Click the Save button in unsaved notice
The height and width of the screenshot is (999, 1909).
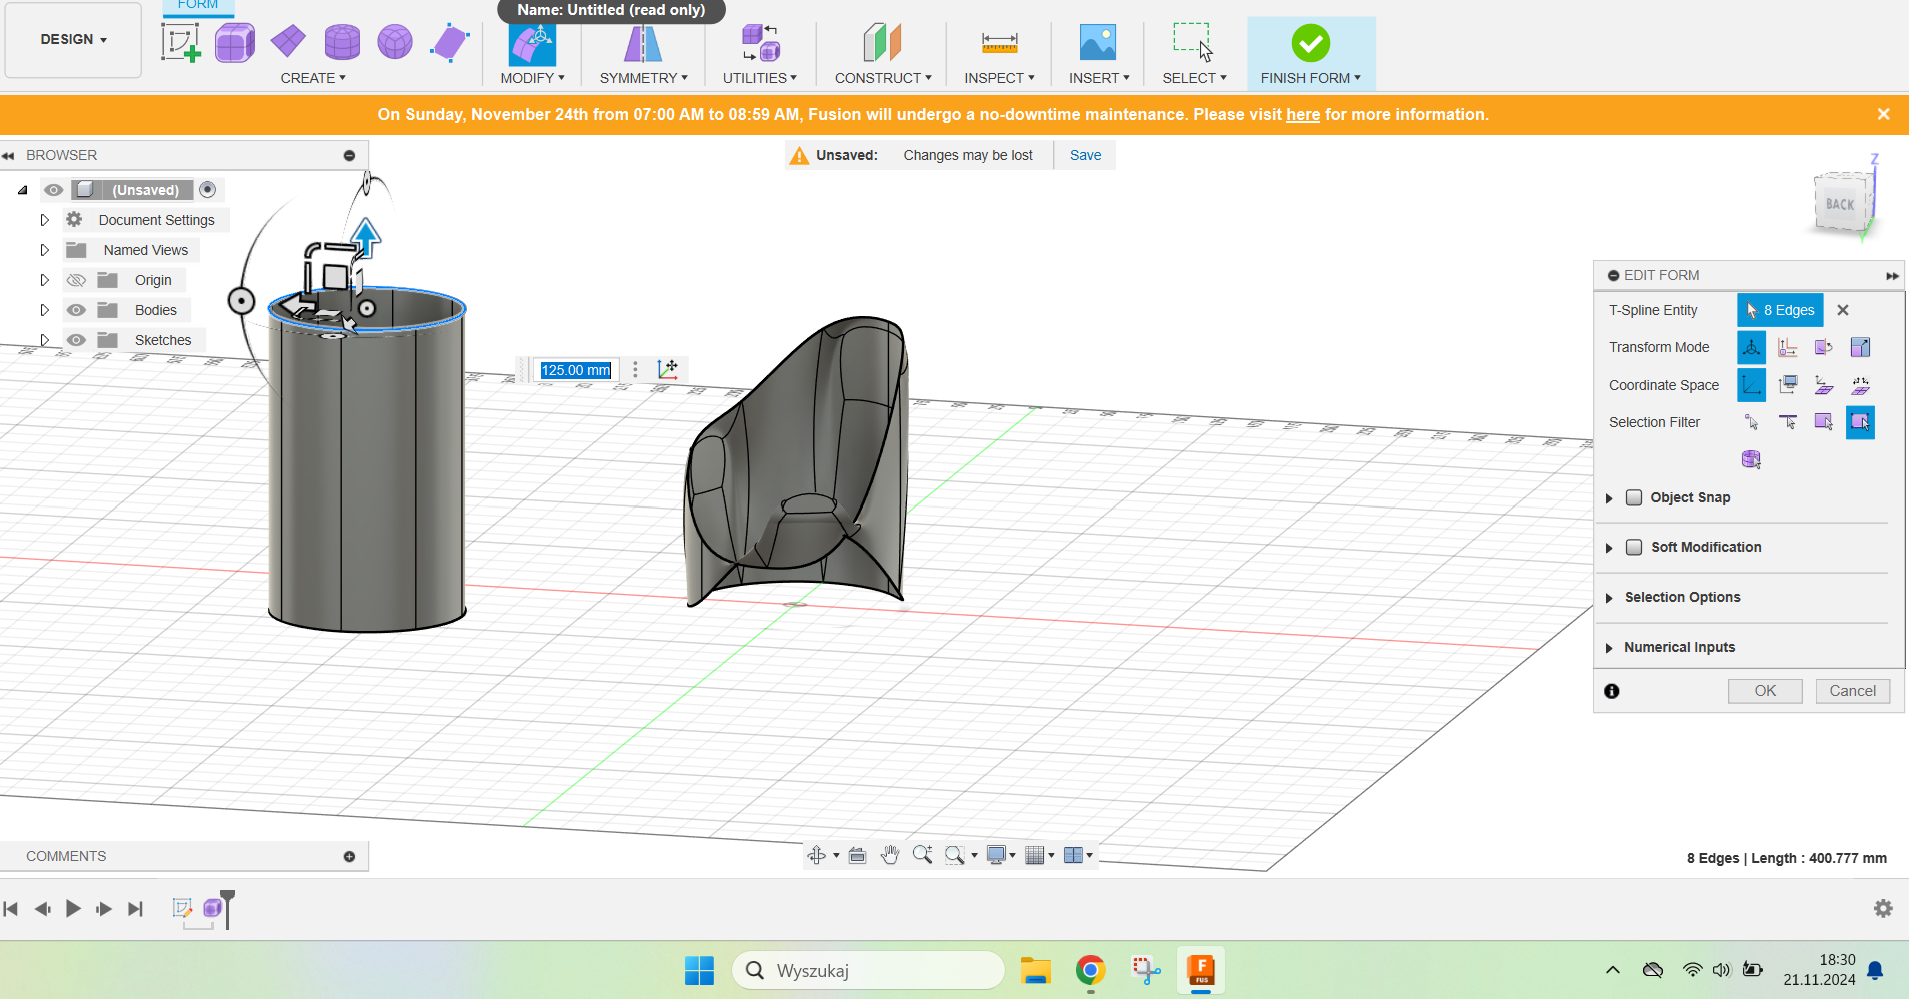click(x=1085, y=155)
